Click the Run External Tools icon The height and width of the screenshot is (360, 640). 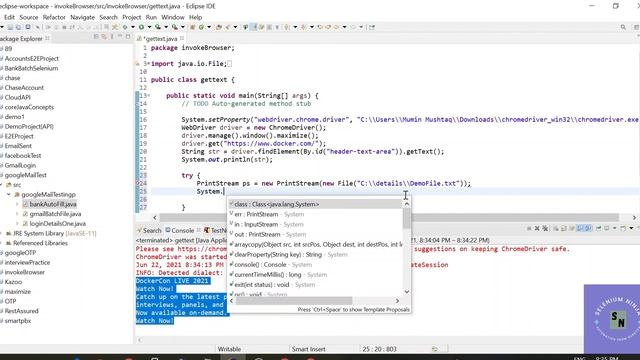click(174, 27)
